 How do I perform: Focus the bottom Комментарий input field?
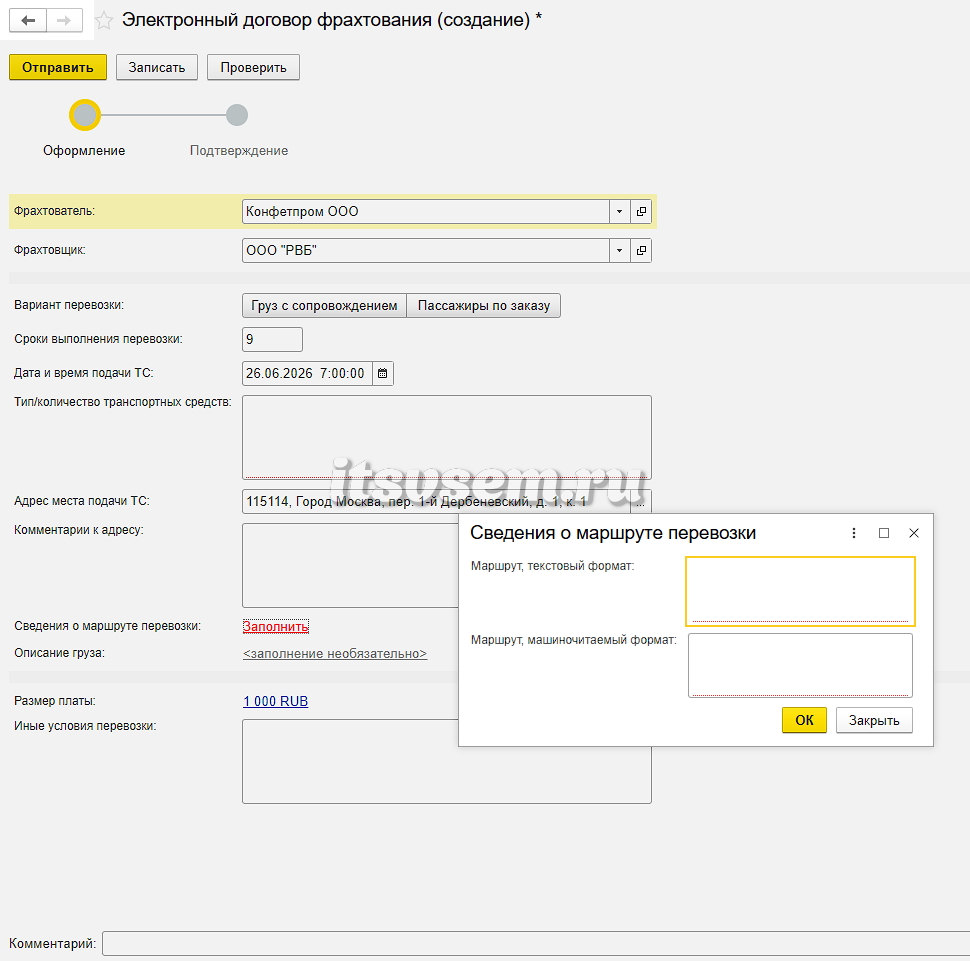tap(536, 944)
